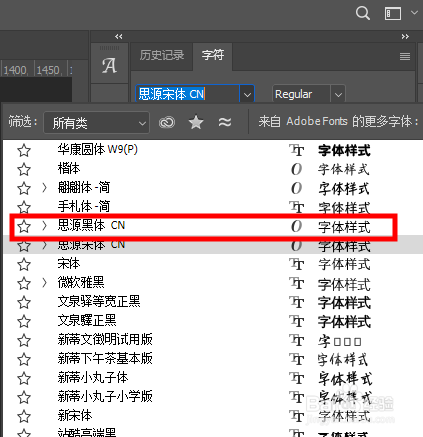Favorite the 新蒂文徵明试用版 font star
Screen dimensions: 423x437
coord(24,341)
